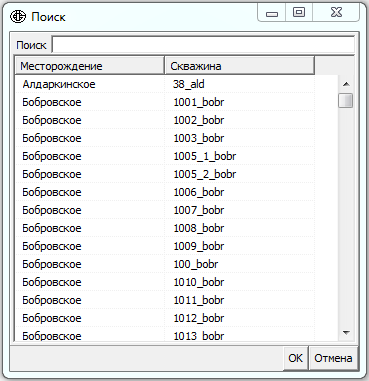Click the application icon in the title bar
369x381 pixels.
18,16
